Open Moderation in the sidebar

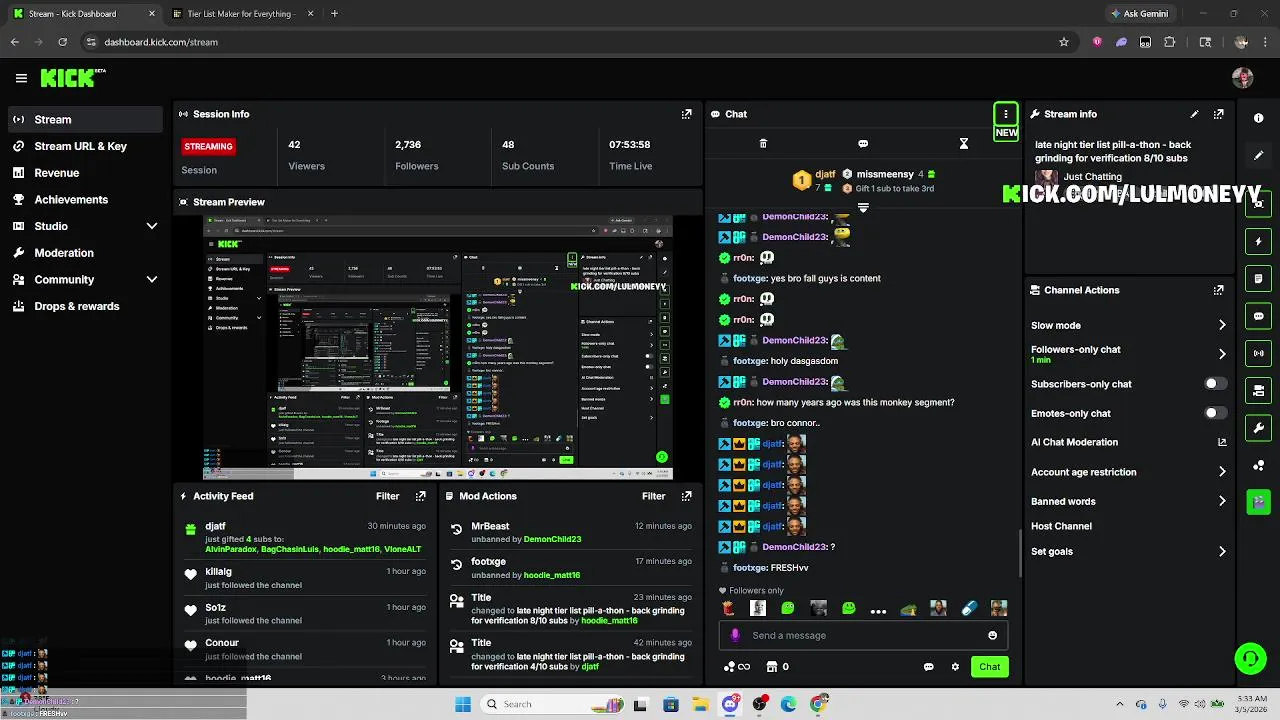coord(85,253)
